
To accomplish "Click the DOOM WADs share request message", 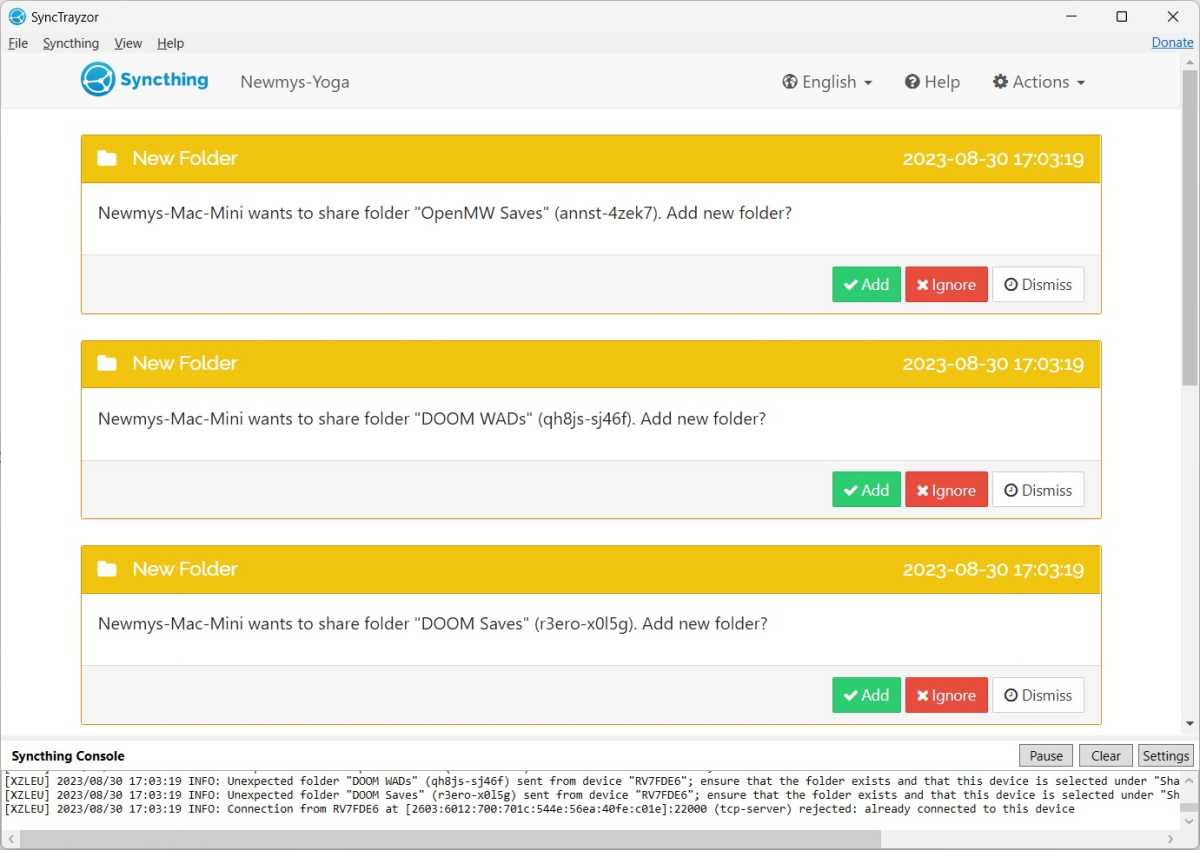I will coord(432,418).
